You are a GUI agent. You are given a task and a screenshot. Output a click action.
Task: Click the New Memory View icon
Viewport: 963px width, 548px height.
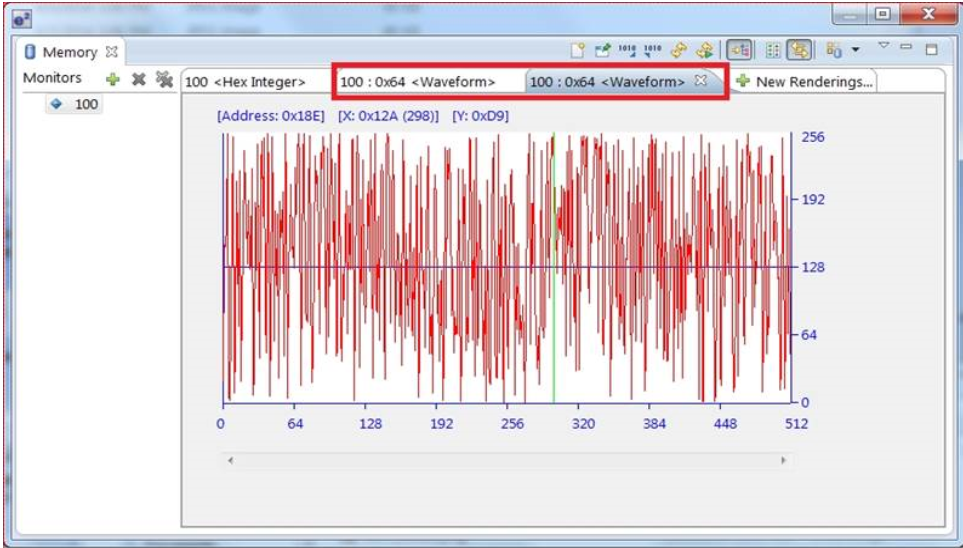click(577, 50)
